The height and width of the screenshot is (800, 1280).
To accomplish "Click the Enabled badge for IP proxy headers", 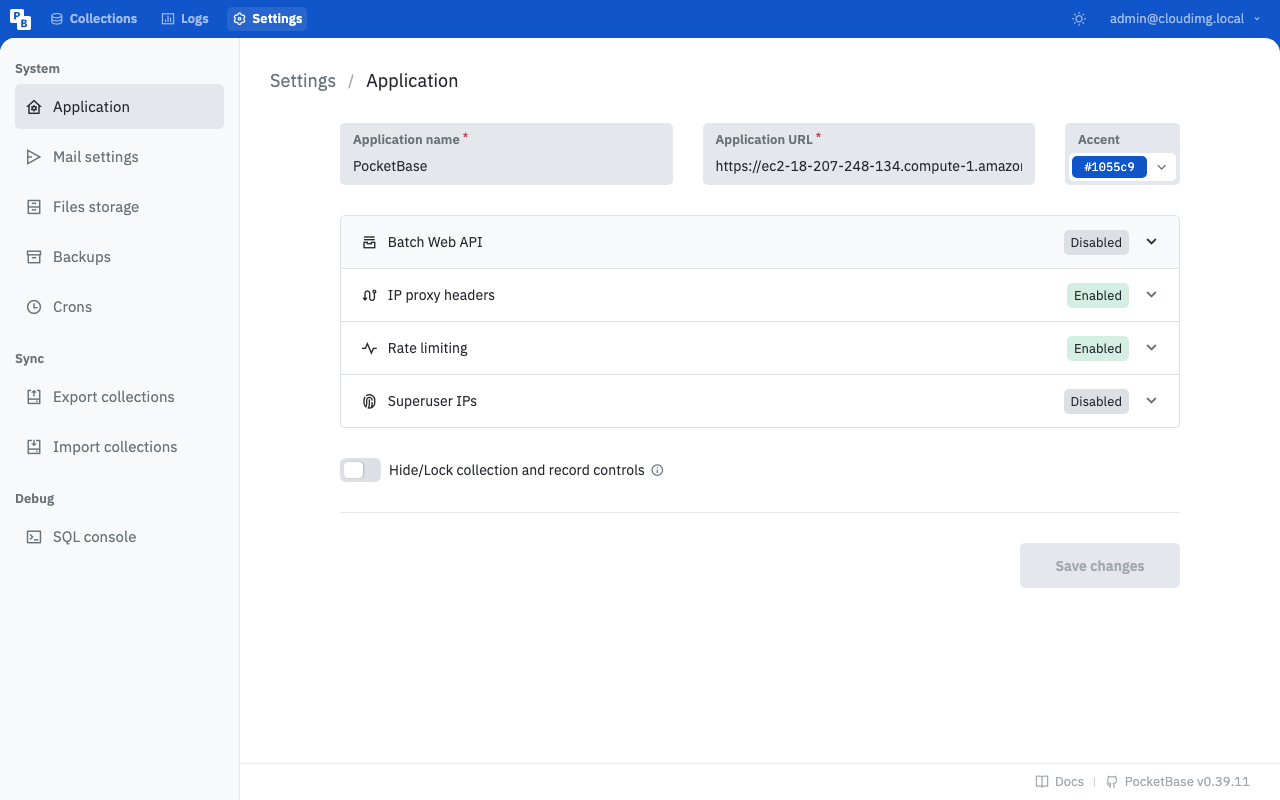I will [1098, 295].
